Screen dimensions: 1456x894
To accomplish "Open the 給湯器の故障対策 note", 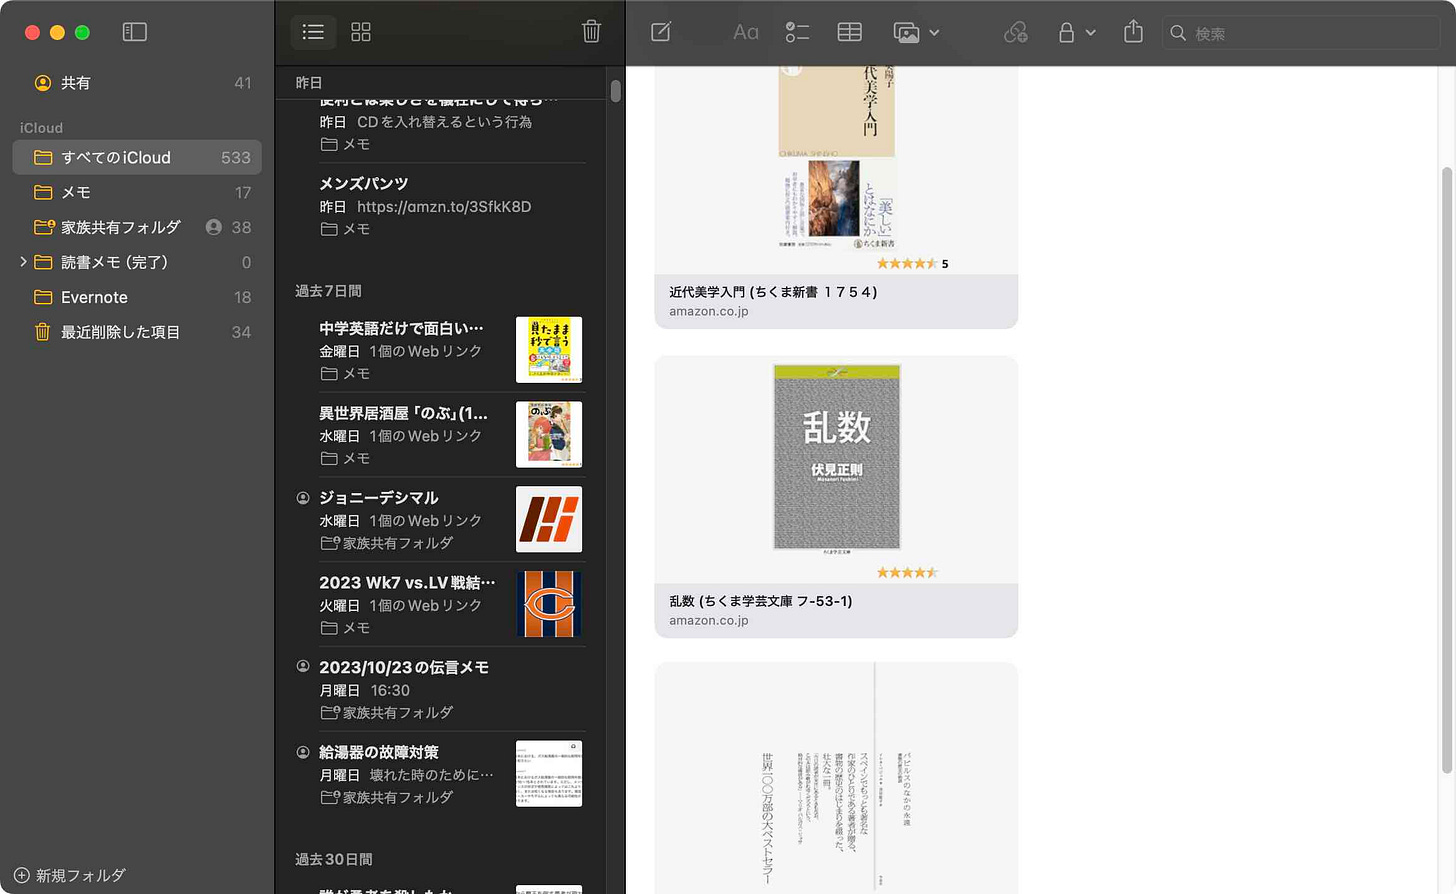I will coord(440,774).
